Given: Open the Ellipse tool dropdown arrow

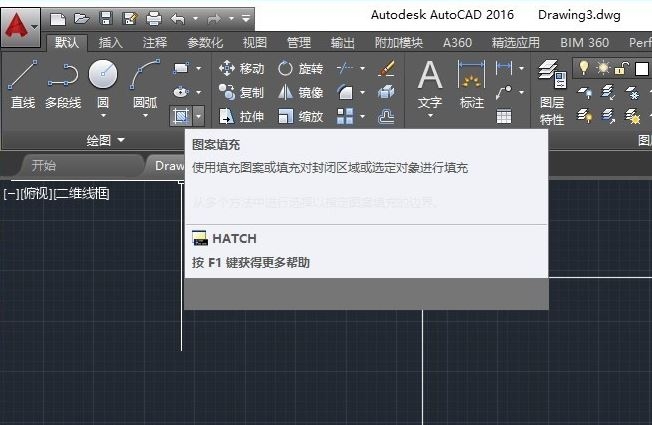Looking at the screenshot, I should pyautogui.click(x=198, y=92).
